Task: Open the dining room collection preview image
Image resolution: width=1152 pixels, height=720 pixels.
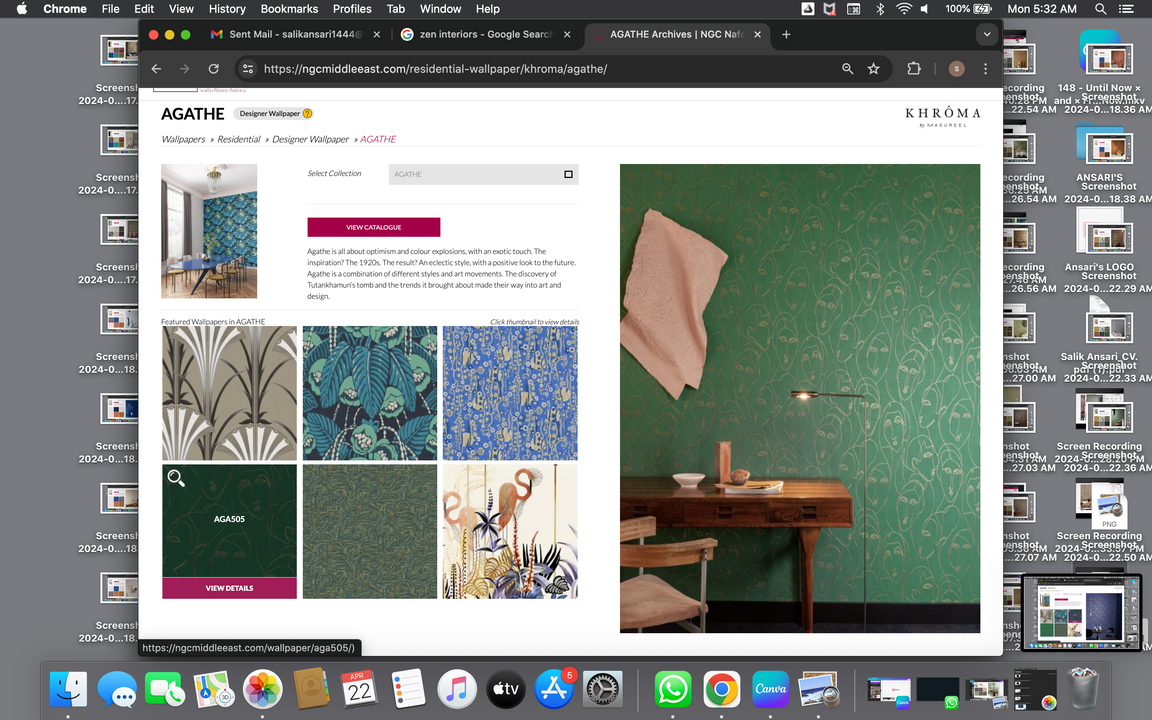Action: coord(209,231)
